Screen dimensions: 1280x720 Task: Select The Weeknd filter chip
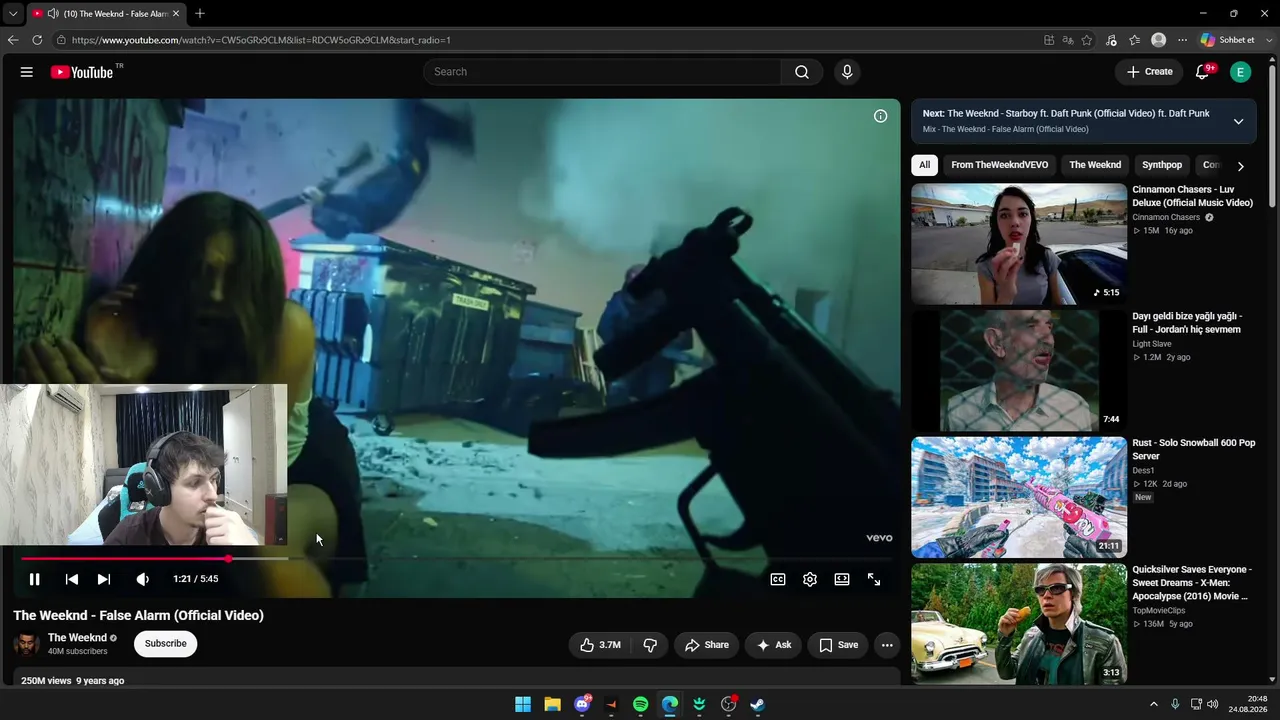point(1095,165)
